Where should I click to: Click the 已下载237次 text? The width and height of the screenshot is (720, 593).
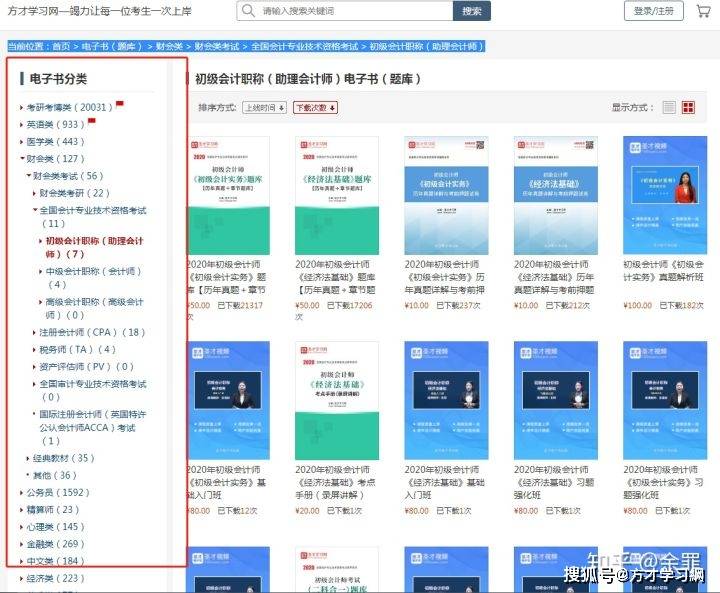pyautogui.click(x=458, y=305)
